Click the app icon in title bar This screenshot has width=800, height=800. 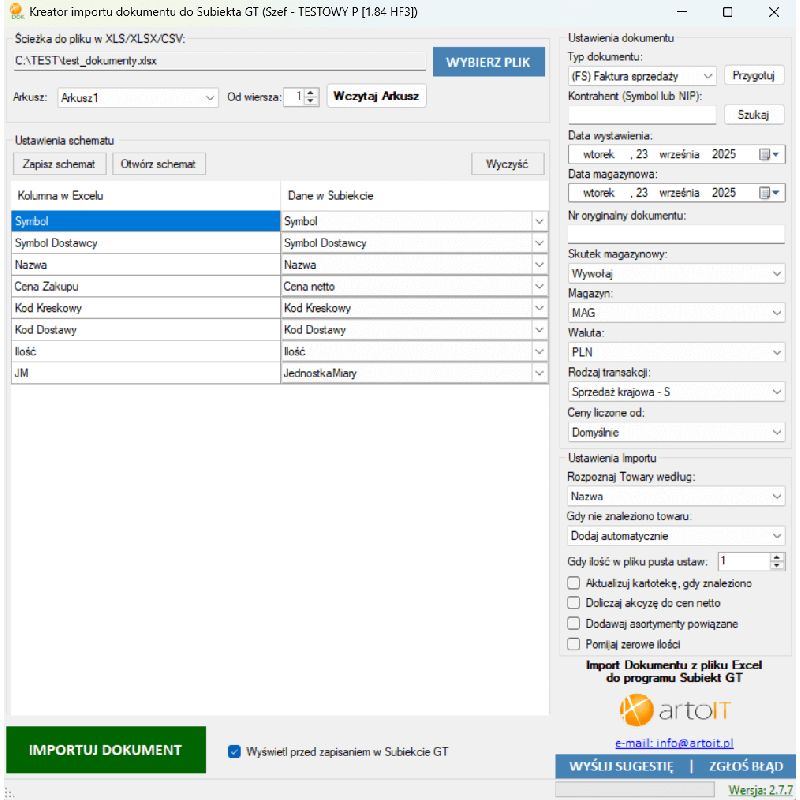point(16,13)
